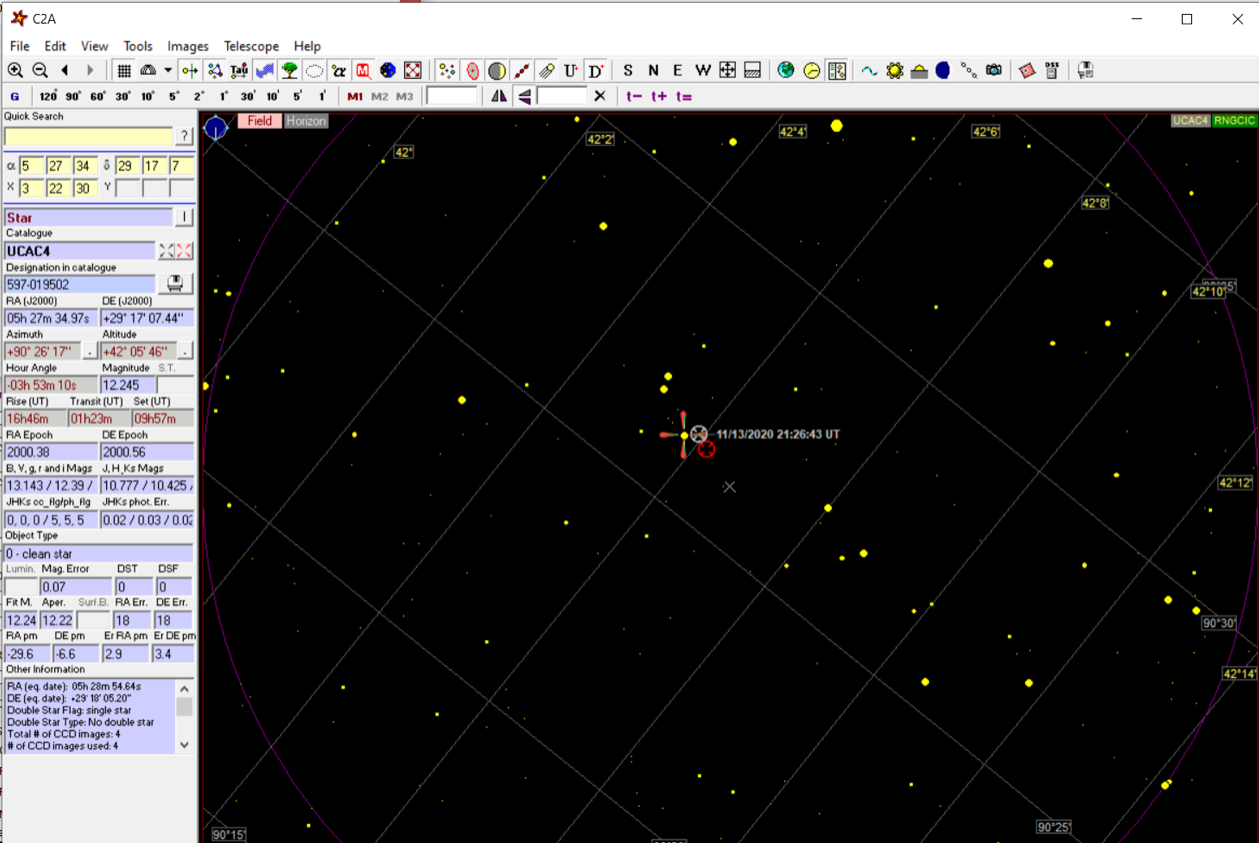Click the zoom in magnifier icon

pos(15,70)
